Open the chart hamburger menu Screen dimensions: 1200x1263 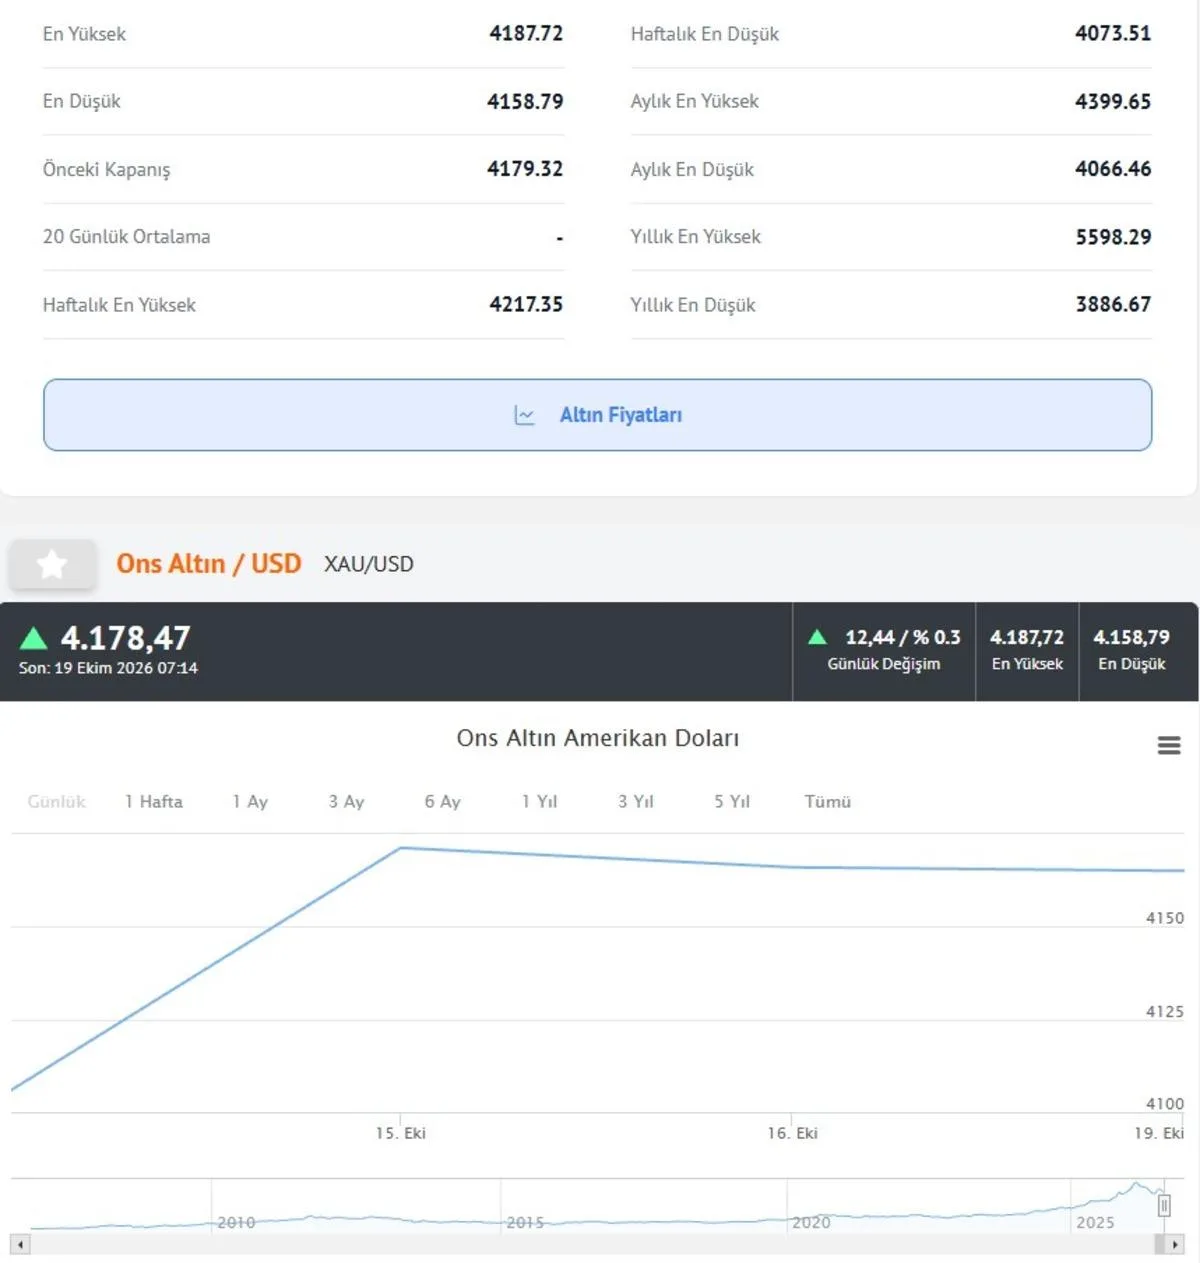point(1169,746)
